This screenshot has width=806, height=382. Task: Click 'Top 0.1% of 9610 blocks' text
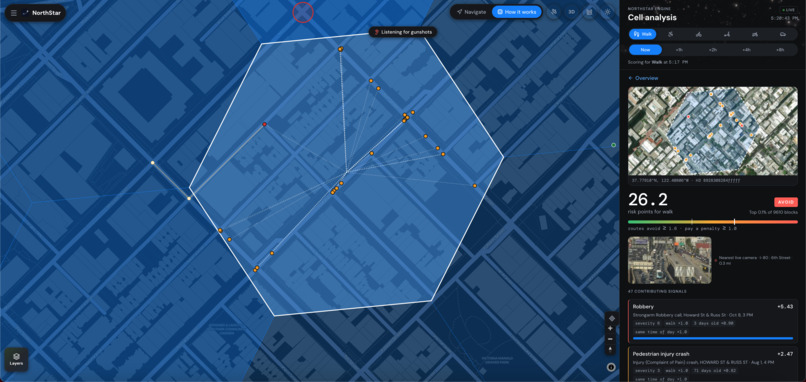point(774,212)
